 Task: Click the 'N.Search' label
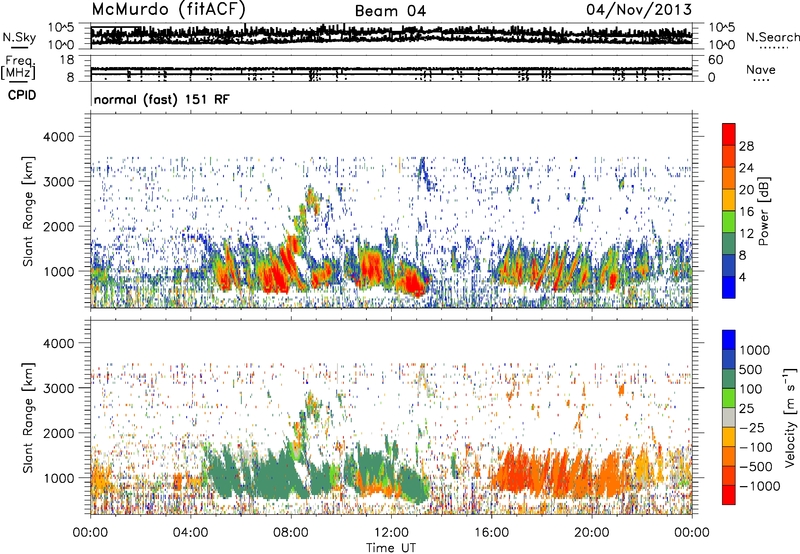pos(772,37)
